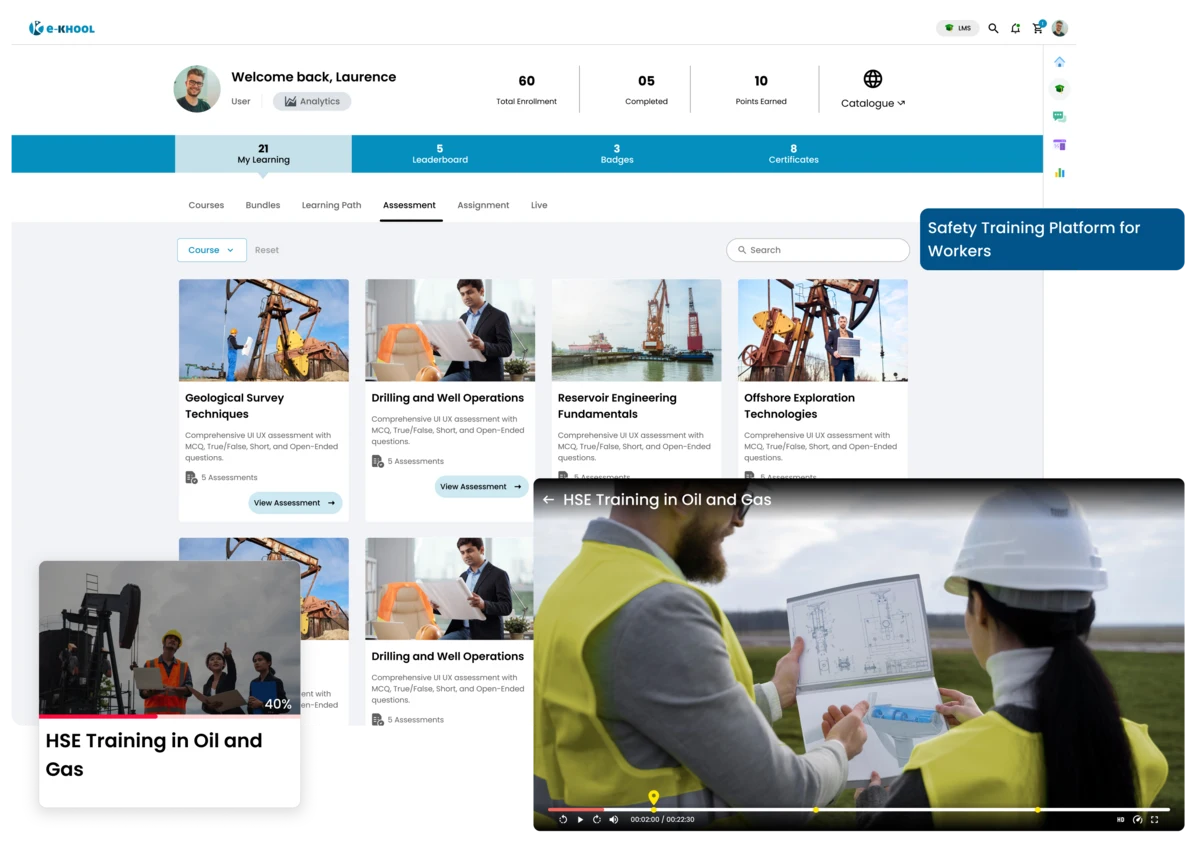Viewport: 1200px width, 847px height.
Task: Go back using the video title arrow
Action: click(548, 500)
